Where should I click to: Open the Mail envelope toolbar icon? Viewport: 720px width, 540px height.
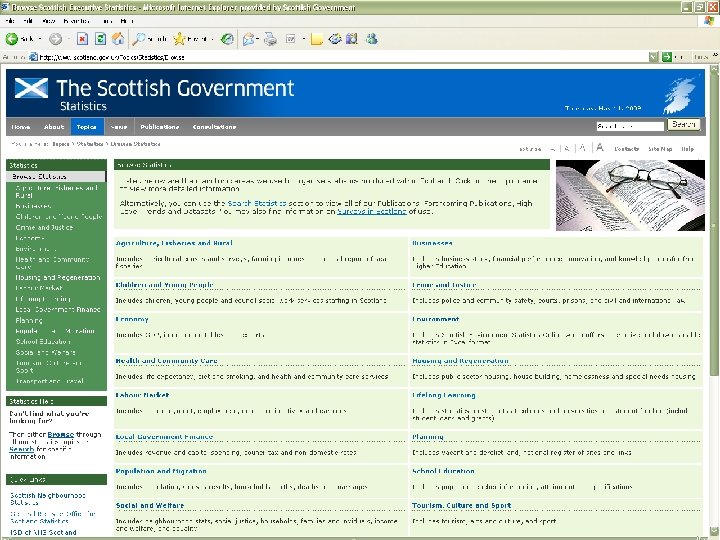[x=248, y=39]
